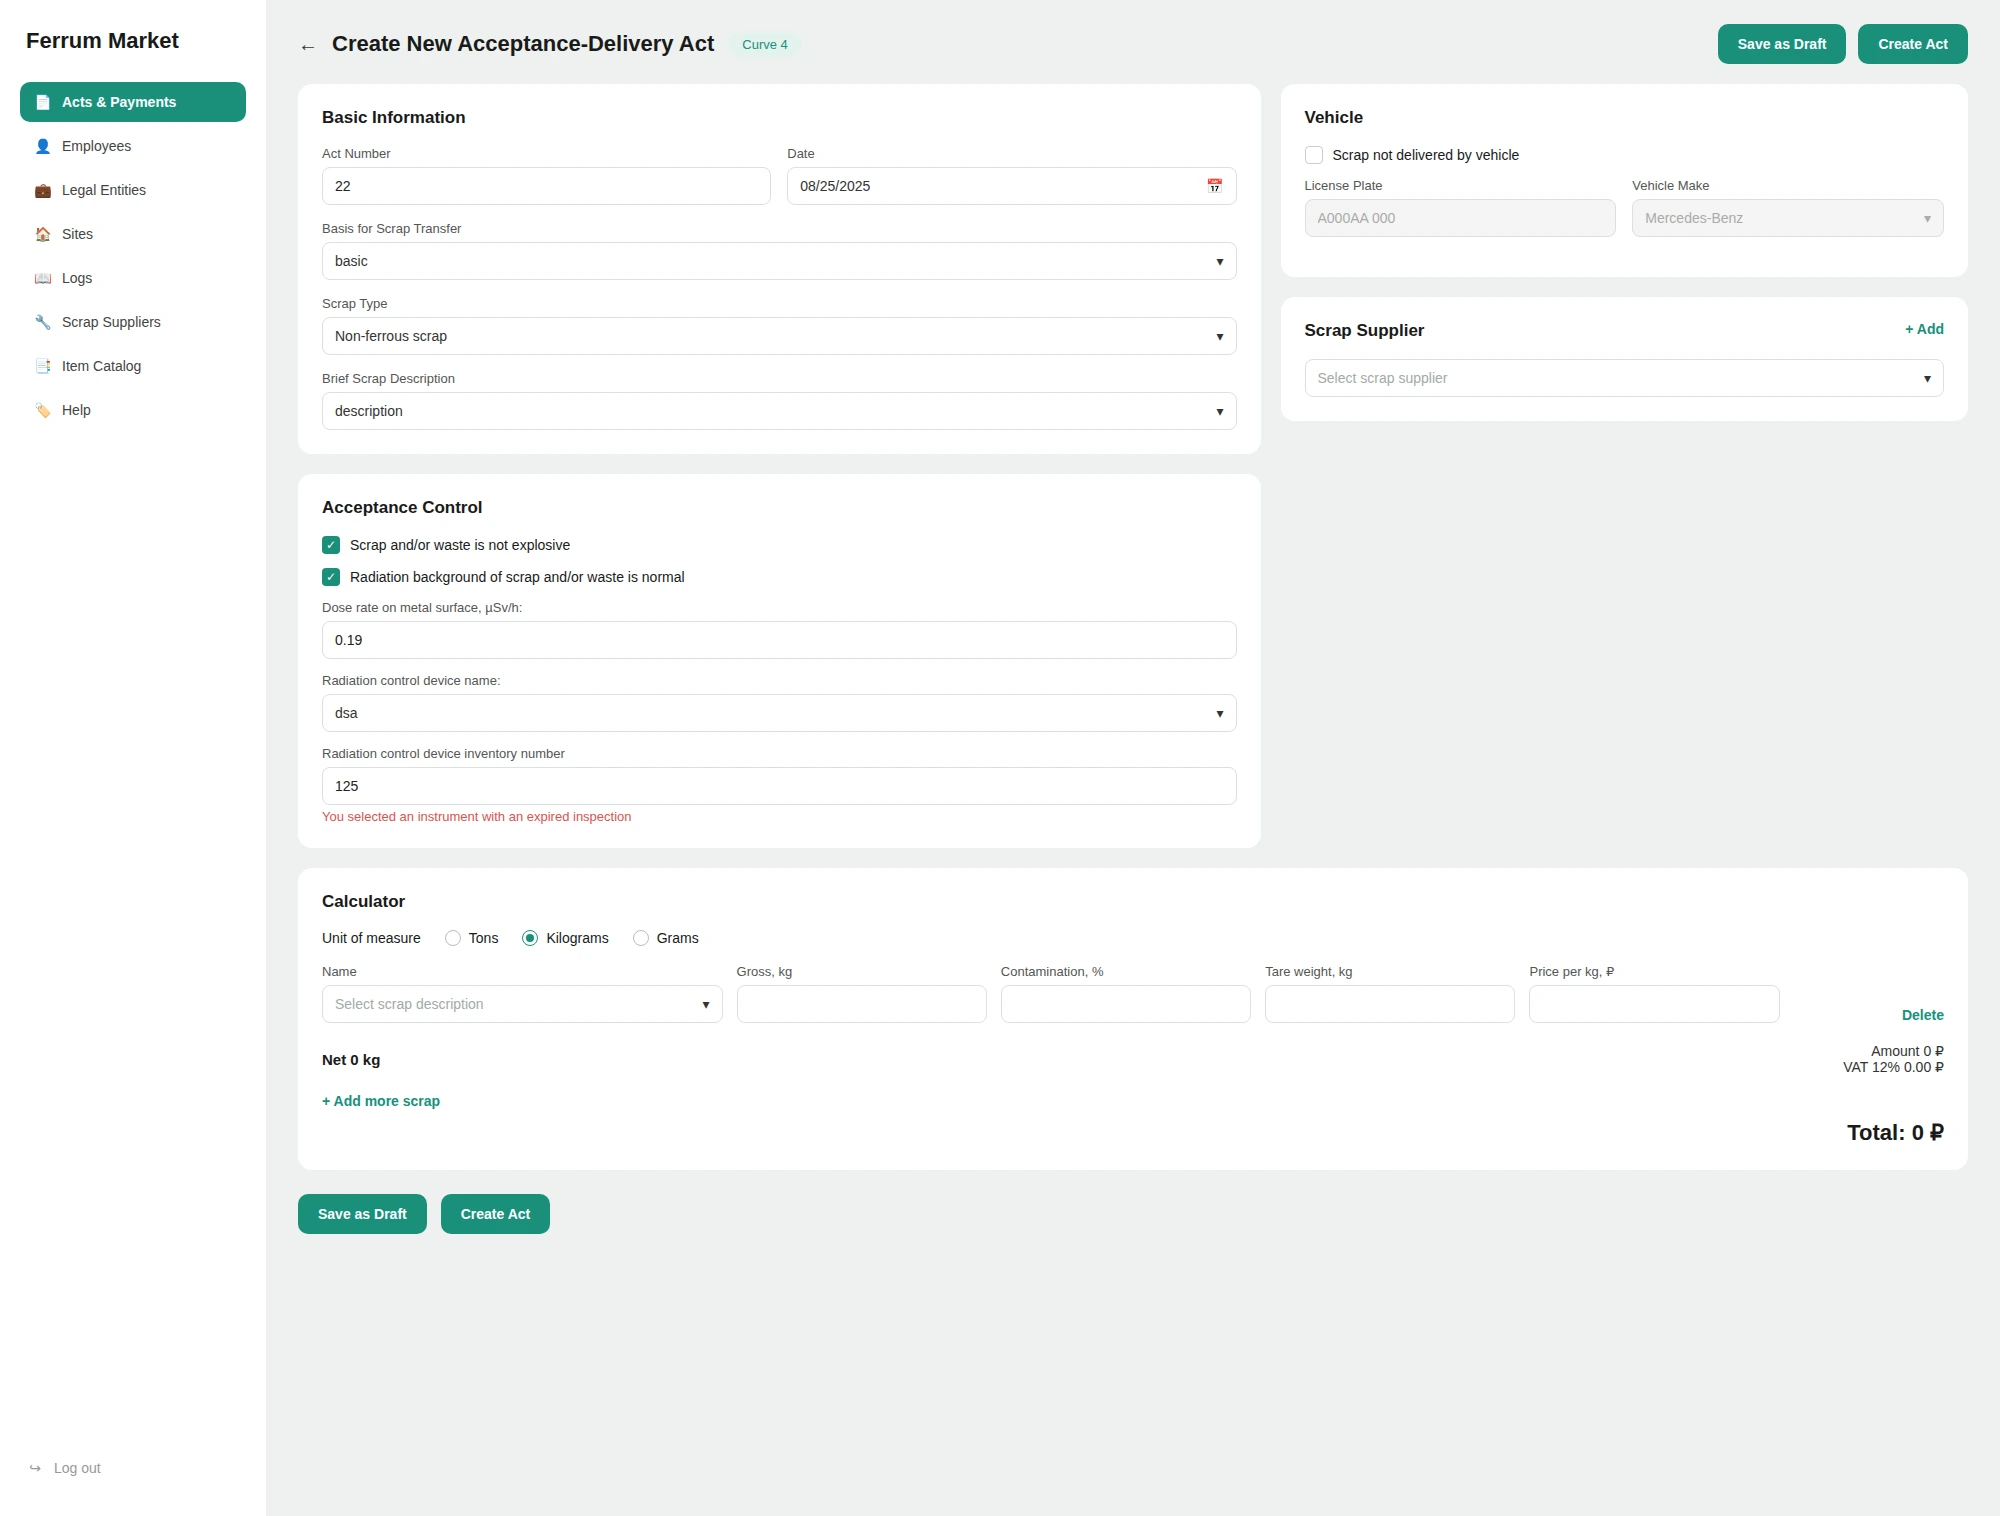Click the Log out arrow icon

[x=35, y=1468]
